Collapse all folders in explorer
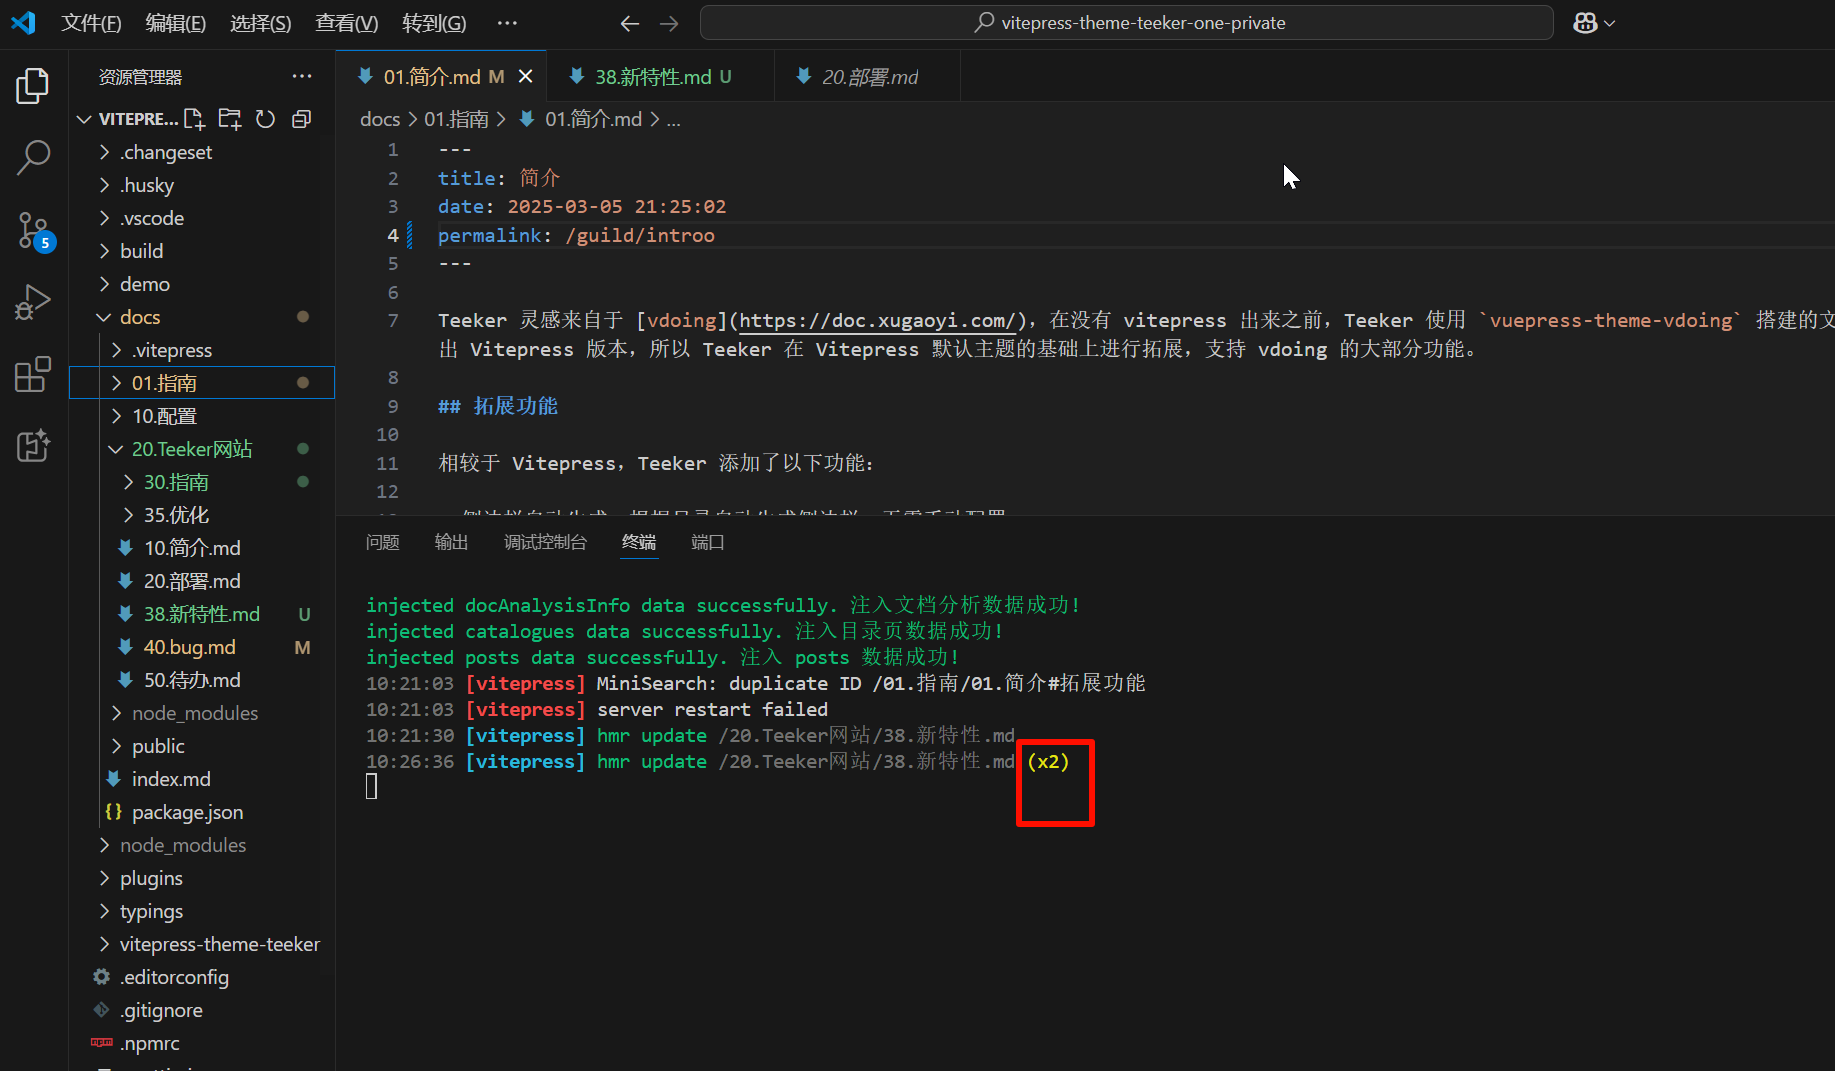1835x1071 pixels. coord(301,119)
